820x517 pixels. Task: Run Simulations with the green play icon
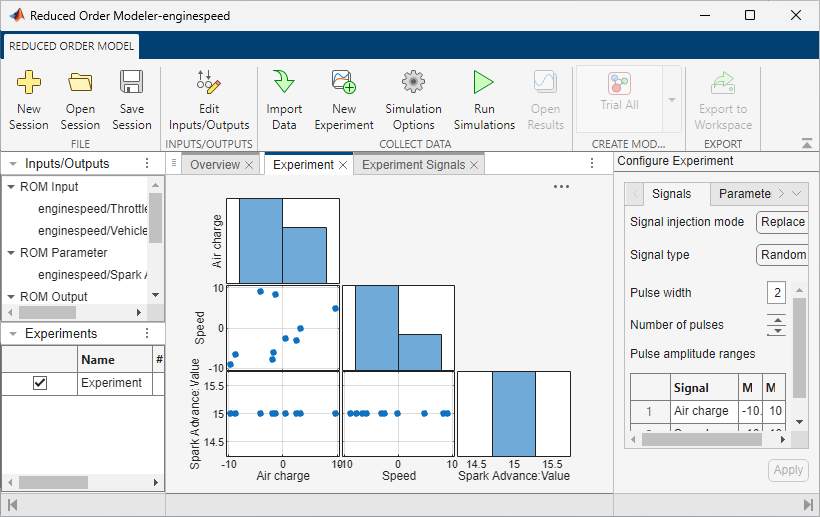coord(484,82)
